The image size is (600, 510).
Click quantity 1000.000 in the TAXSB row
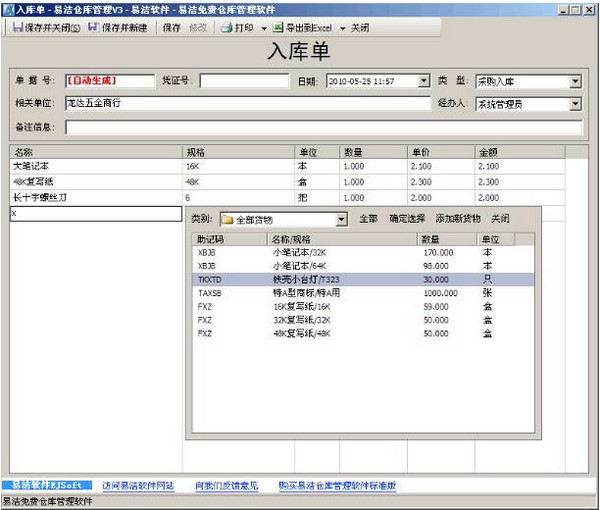[x=440, y=293]
